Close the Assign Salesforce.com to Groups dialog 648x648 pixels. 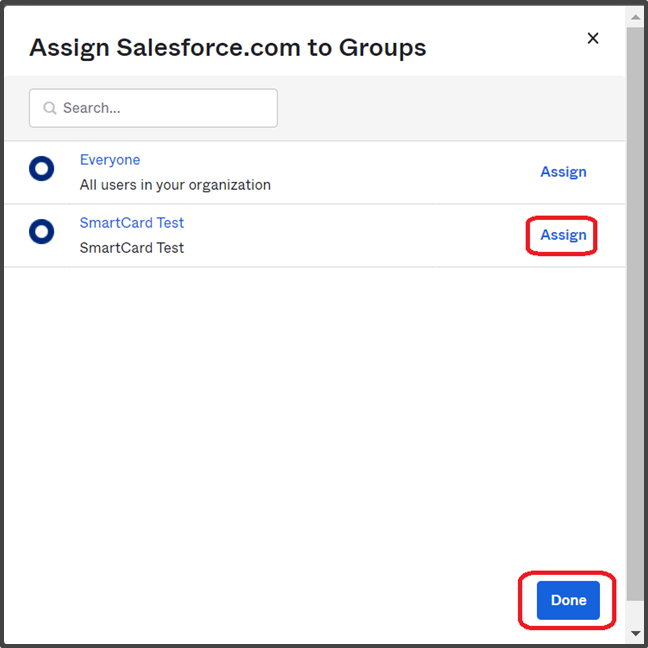pyautogui.click(x=593, y=38)
